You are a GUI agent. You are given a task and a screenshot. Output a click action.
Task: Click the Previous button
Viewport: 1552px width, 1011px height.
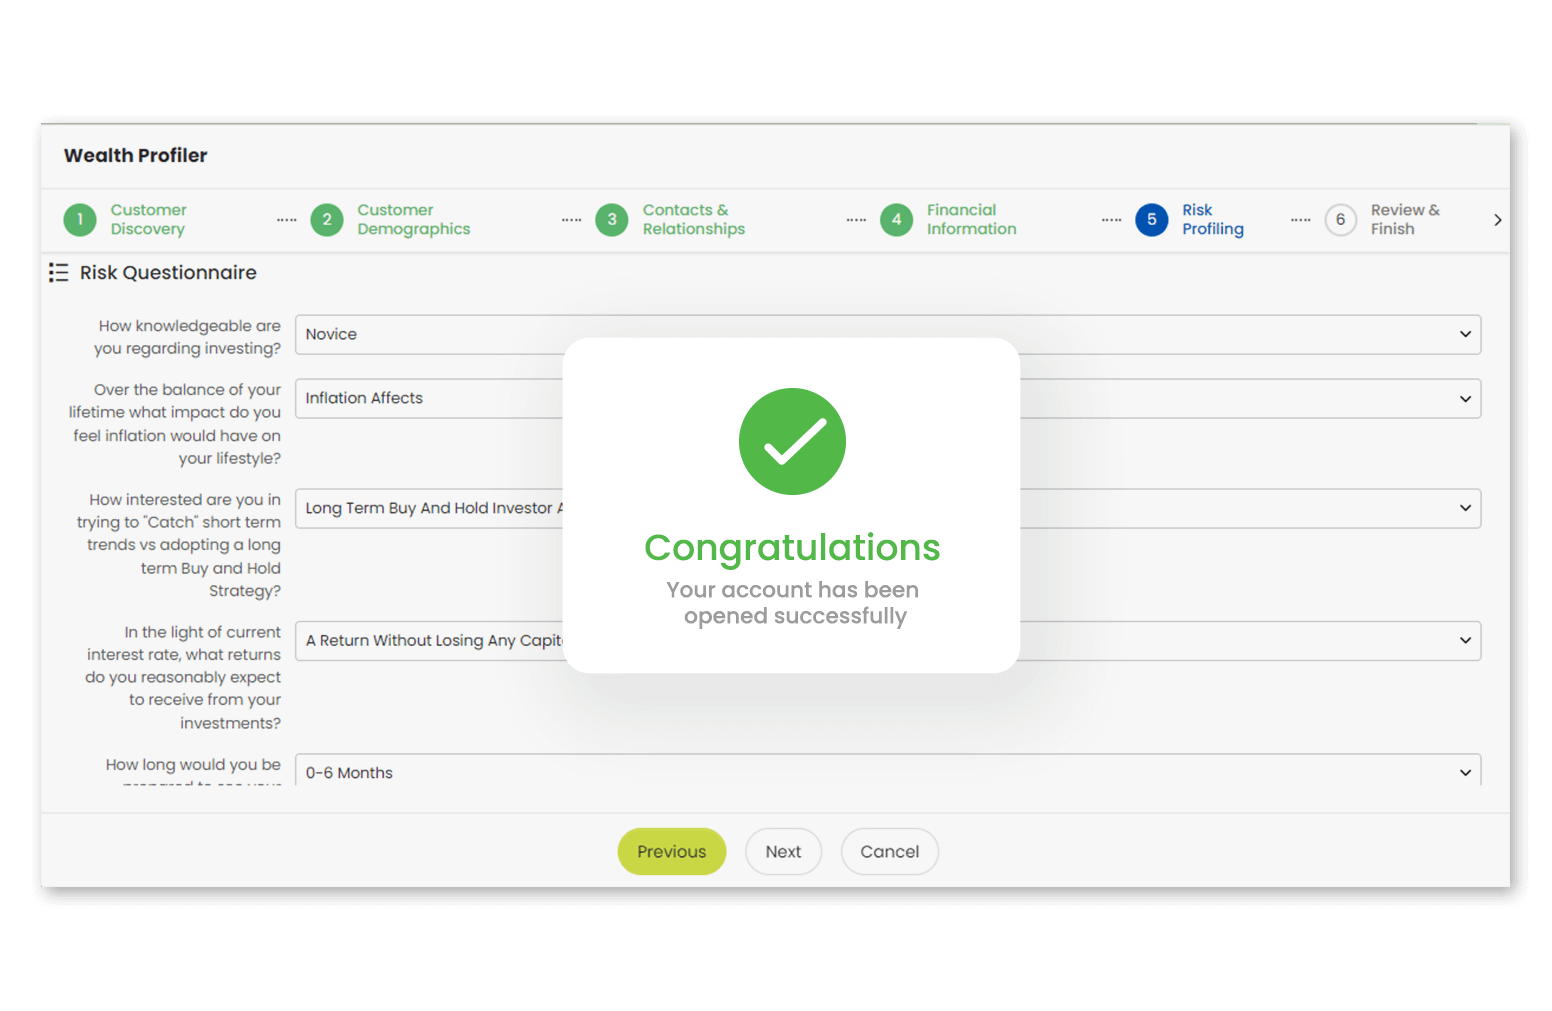pyautogui.click(x=672, y=851)
